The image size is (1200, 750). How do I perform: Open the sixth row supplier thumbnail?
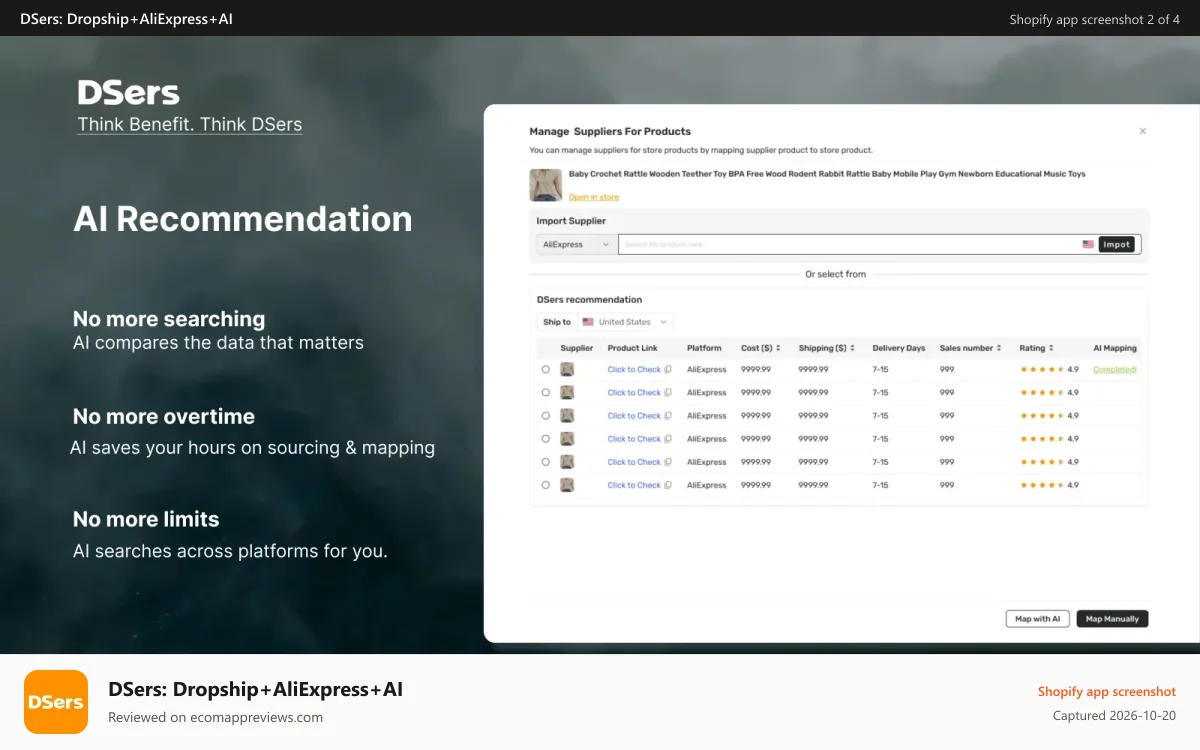pyautogui.click(x=567, y=485)
